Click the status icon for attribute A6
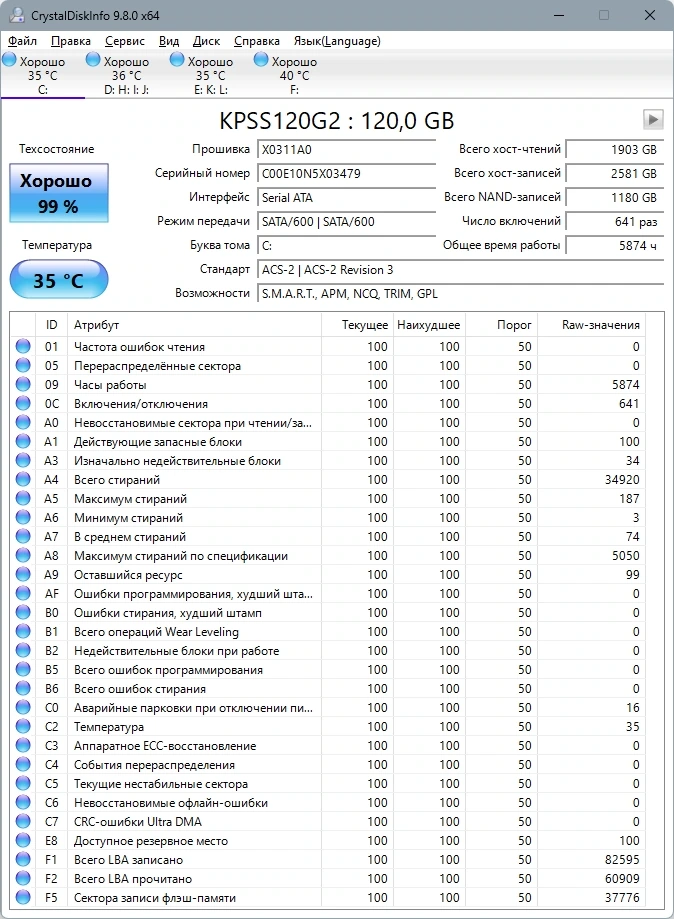This screenshot has height=919, width=674. 23,517
